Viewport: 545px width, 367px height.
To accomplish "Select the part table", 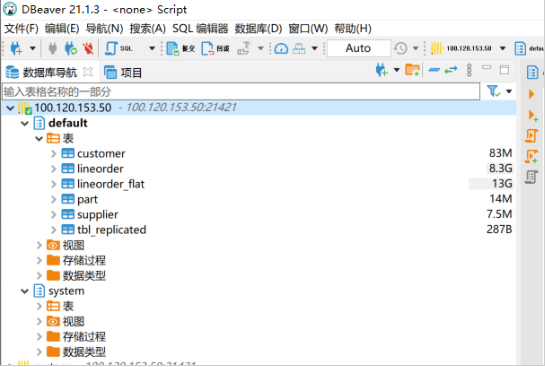I will click(87, 199).
